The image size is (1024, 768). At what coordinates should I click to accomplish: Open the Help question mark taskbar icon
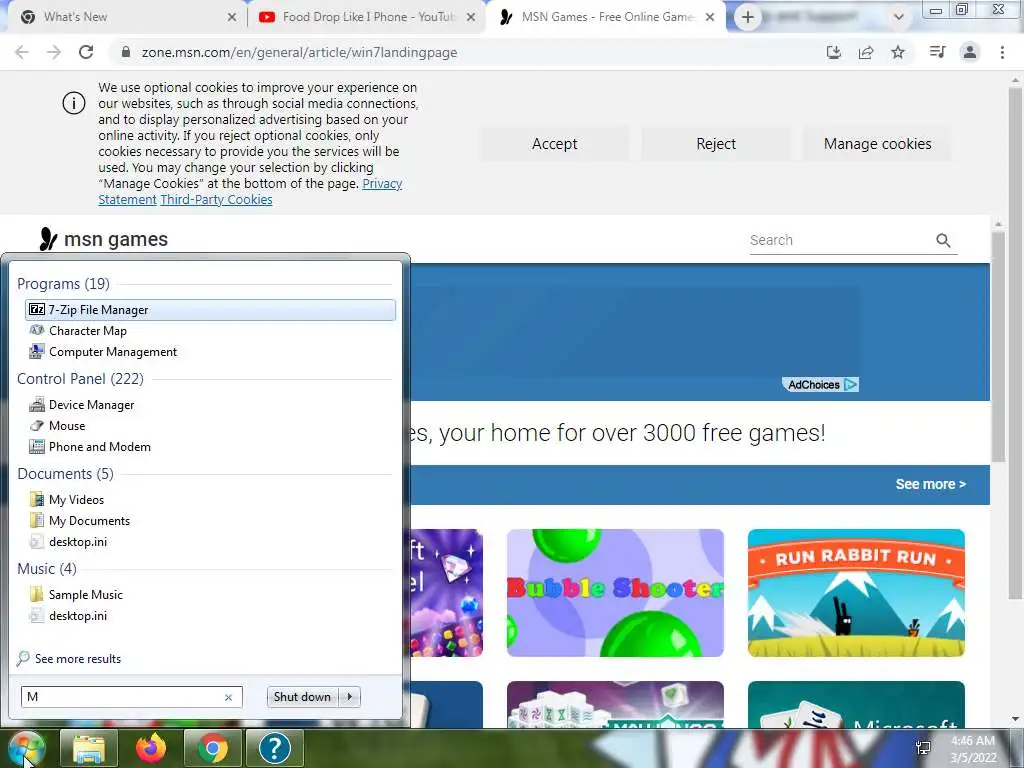click(275, 748)
